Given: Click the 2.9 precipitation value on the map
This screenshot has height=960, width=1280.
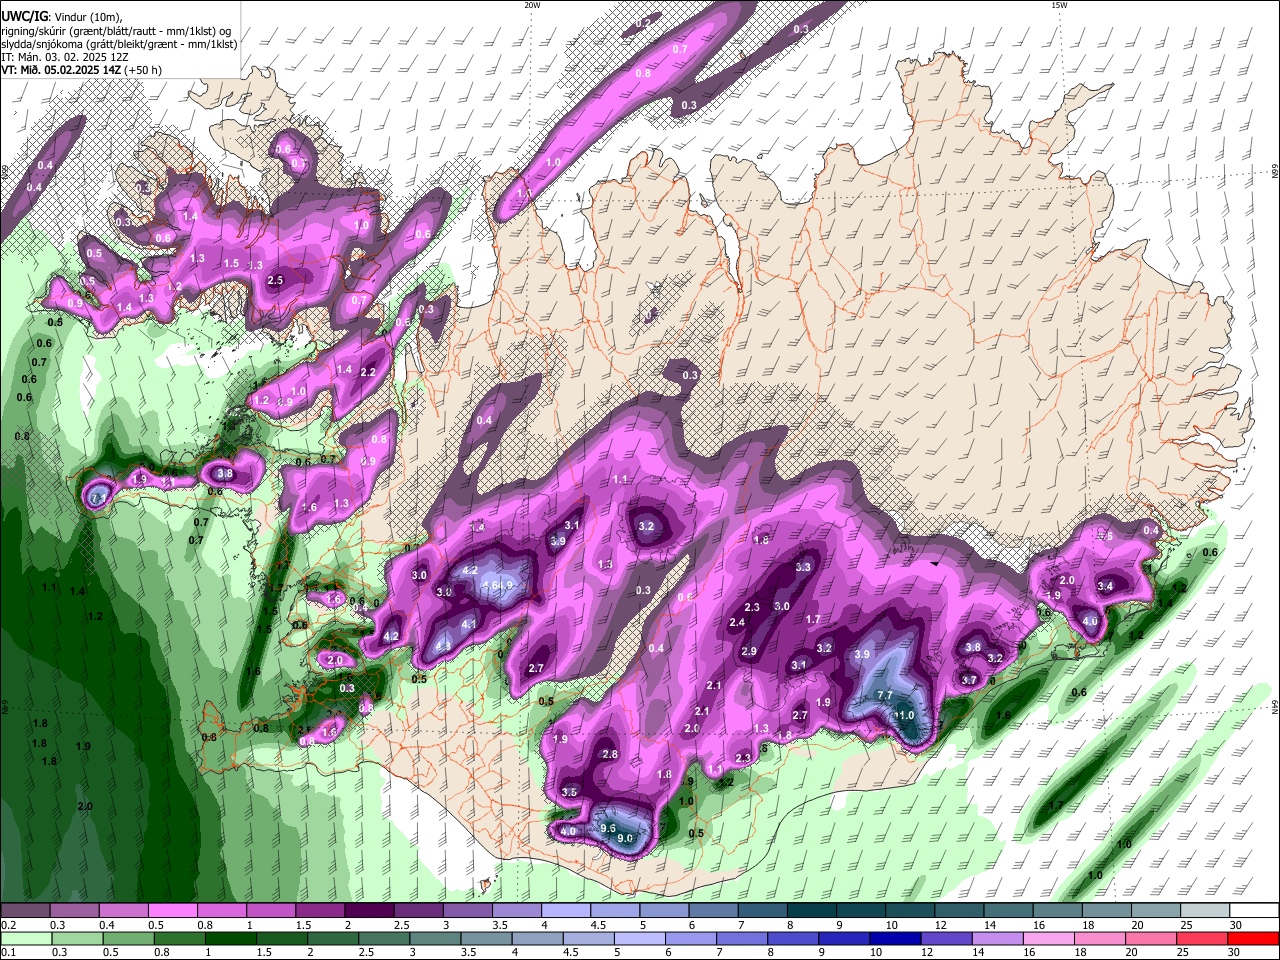Looking at the screenshot, I should [x=749, y=651].
